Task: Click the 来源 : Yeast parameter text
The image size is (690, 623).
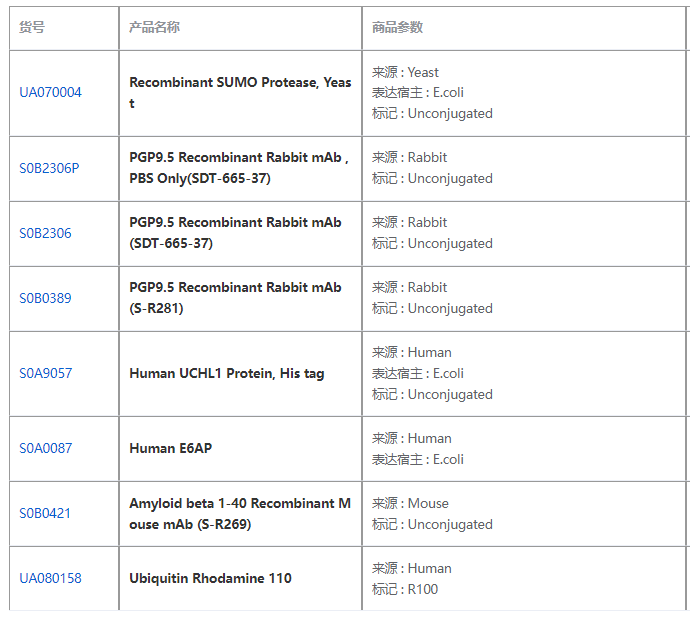Action: click(405, 72)
